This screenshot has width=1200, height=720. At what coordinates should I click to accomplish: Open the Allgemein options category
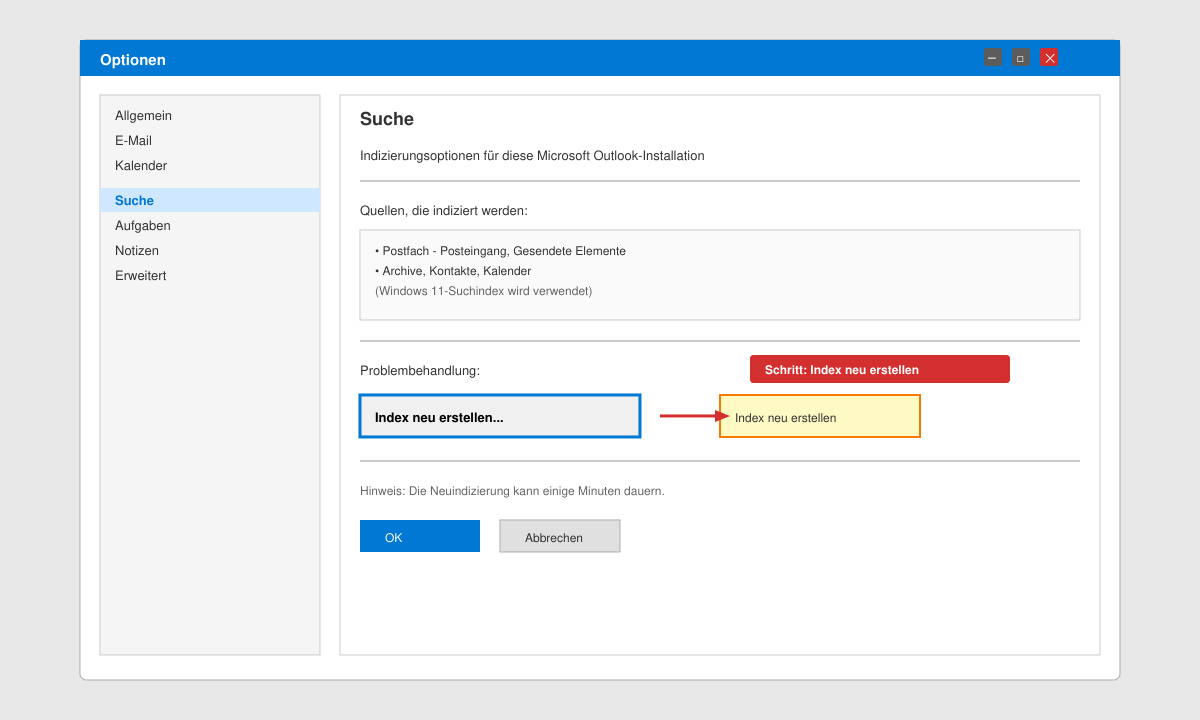click(210, 116)
